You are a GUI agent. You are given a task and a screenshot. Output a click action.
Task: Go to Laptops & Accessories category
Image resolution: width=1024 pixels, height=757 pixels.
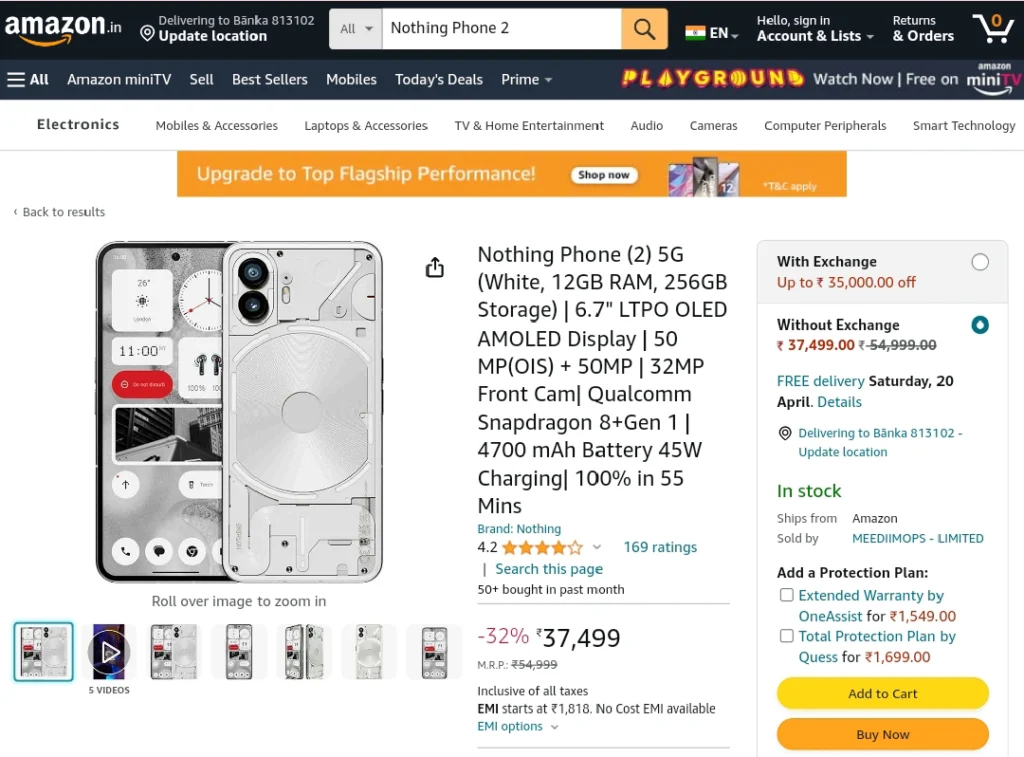point(366,125)
